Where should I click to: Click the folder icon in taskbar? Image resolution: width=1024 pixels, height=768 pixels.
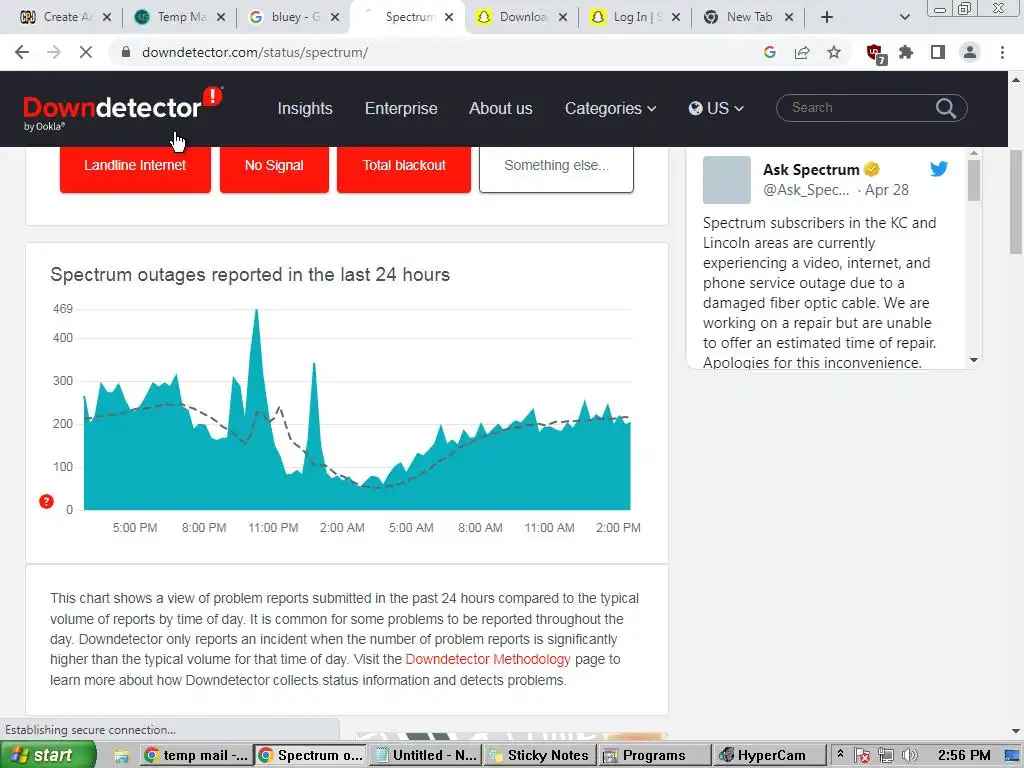(x=121, y=756)
